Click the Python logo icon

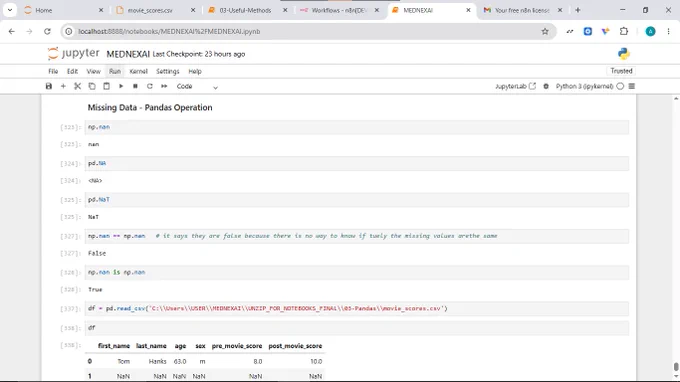tap(624, 54)
